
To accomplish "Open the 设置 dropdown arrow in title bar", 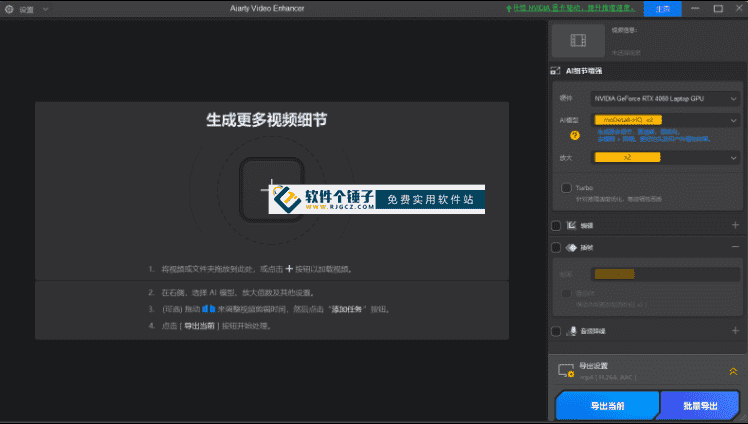I will [45, 9].
